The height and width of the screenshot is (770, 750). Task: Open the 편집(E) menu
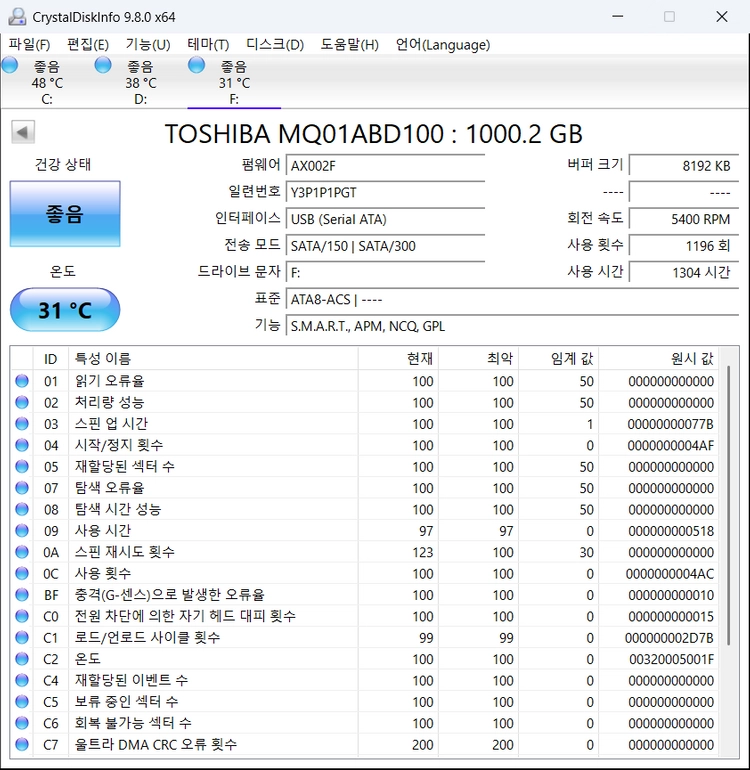tap(88, 45)
